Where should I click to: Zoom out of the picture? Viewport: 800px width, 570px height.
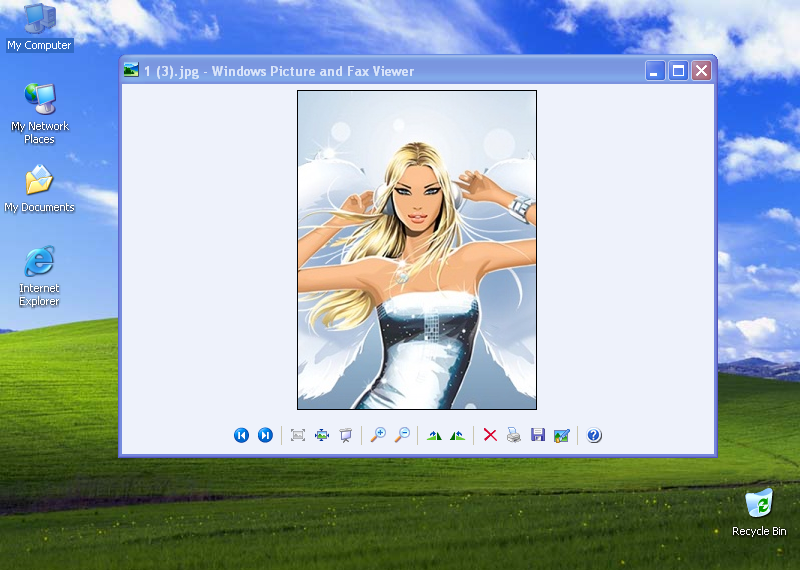(x=402, y=435)
